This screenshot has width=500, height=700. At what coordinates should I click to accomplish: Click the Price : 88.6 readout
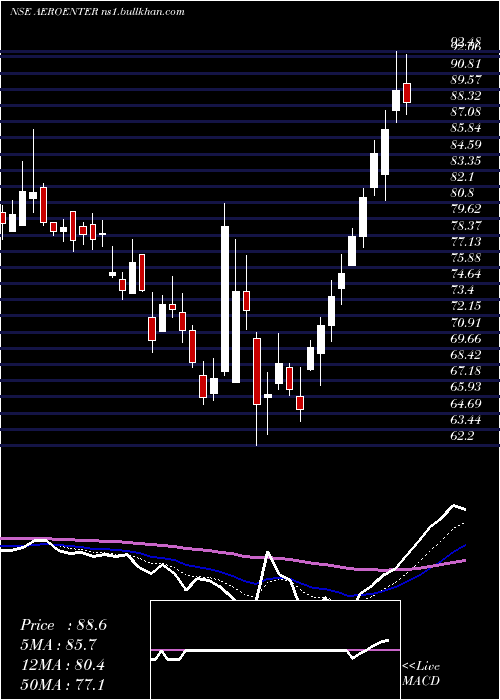coord(63,625)
